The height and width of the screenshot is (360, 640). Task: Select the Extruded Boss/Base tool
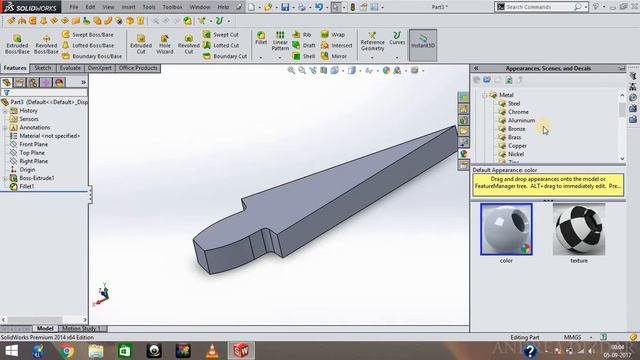[x=17, y=44]
